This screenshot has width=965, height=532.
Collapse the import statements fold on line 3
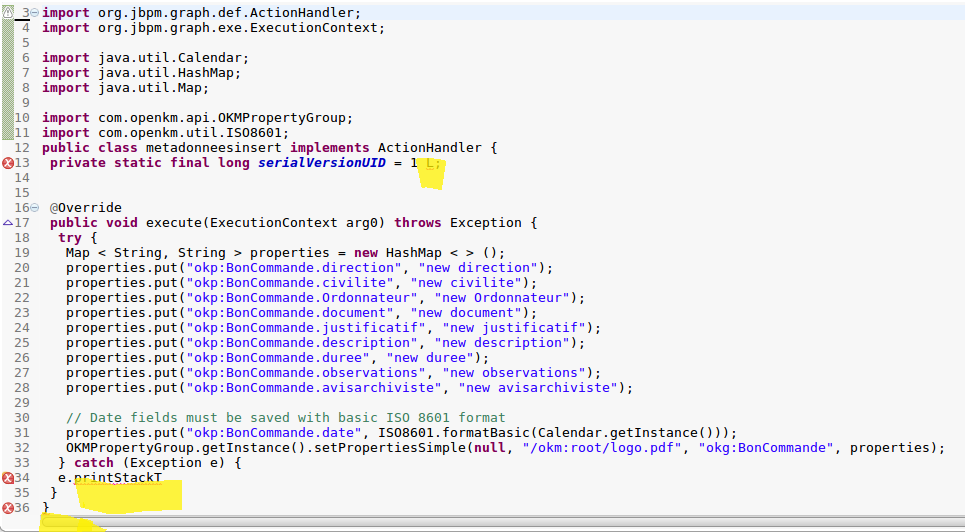pyautogui.click(x=35, y=12)
